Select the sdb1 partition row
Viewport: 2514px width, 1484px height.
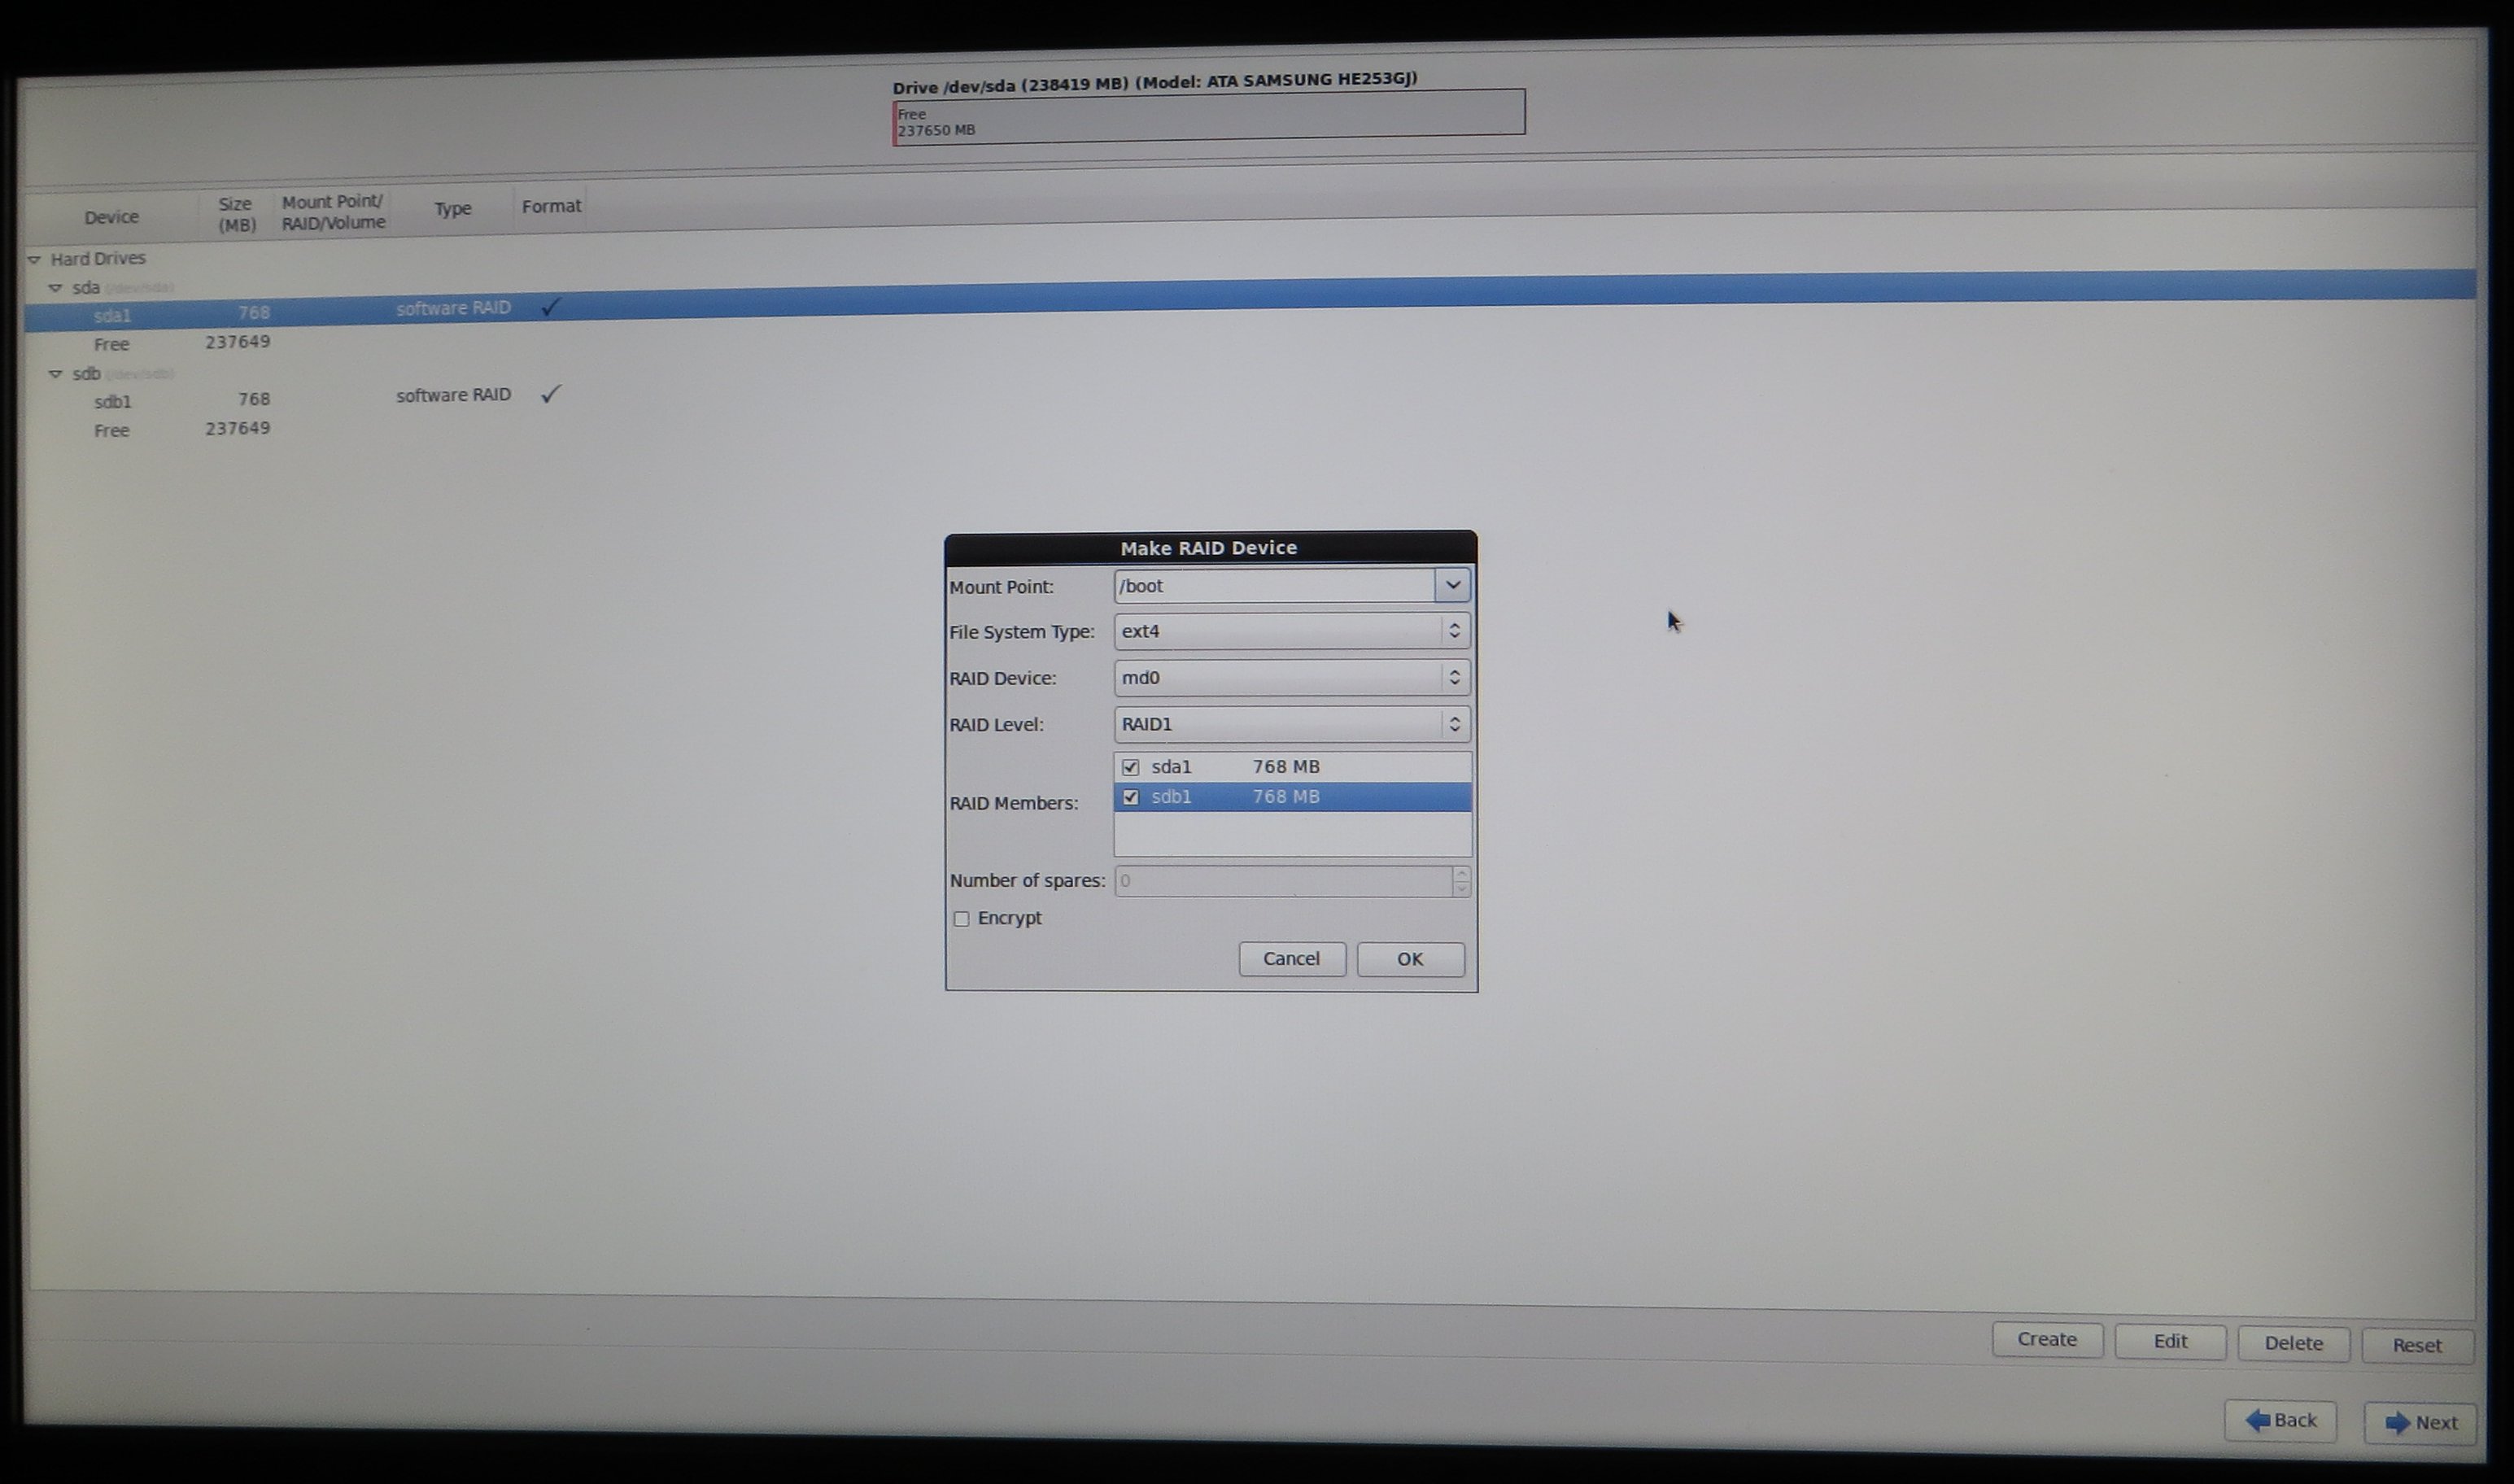(113, 402)
